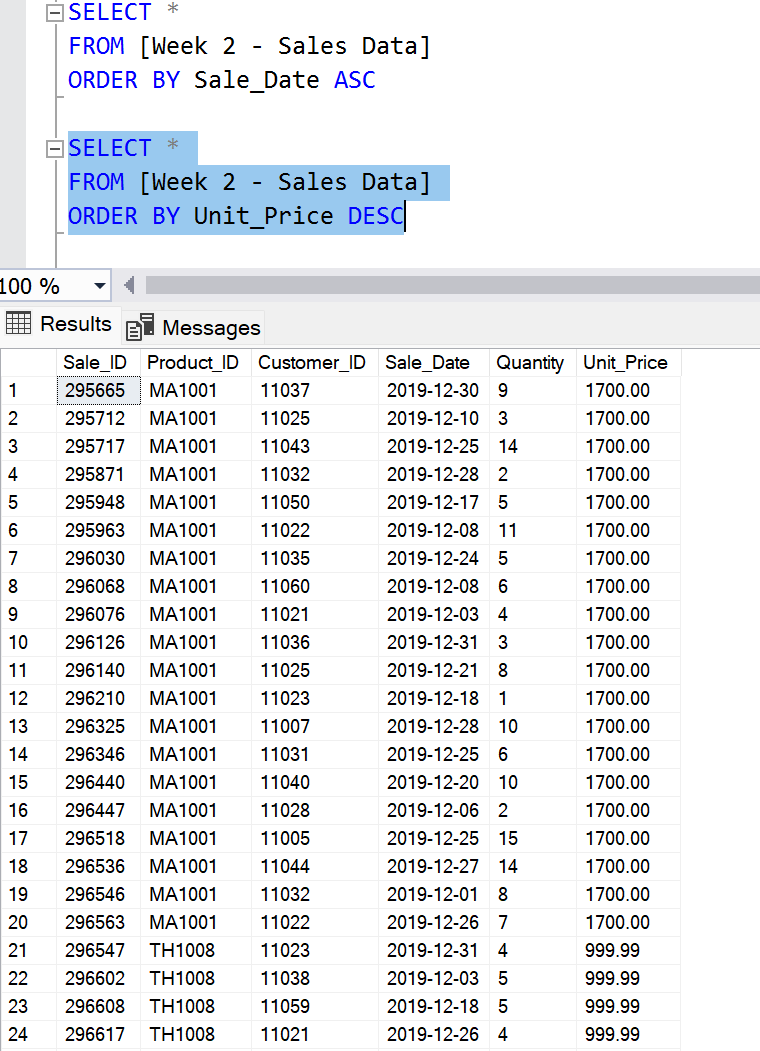This screenshot has height=1051, width=760.
Task: Switch to the Messages tab
Action: tap(194, 328)
